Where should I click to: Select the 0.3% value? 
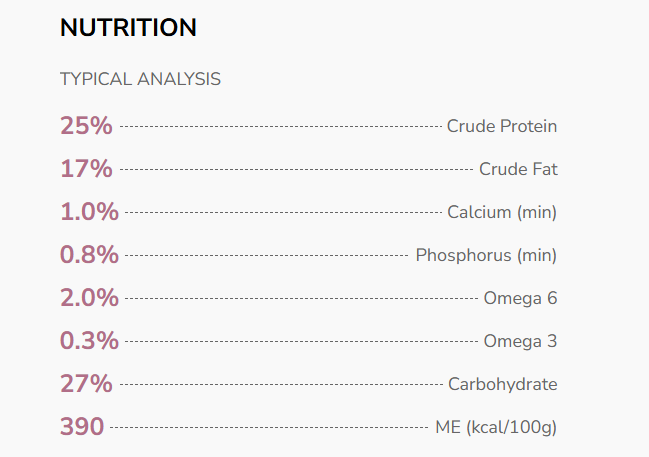[89, 341]
